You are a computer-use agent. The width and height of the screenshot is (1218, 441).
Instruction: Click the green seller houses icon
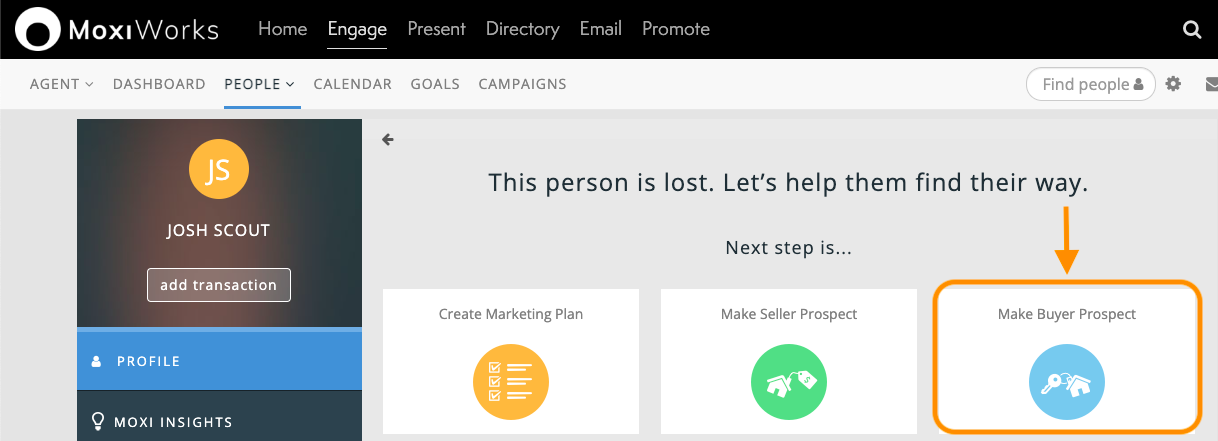789,383
